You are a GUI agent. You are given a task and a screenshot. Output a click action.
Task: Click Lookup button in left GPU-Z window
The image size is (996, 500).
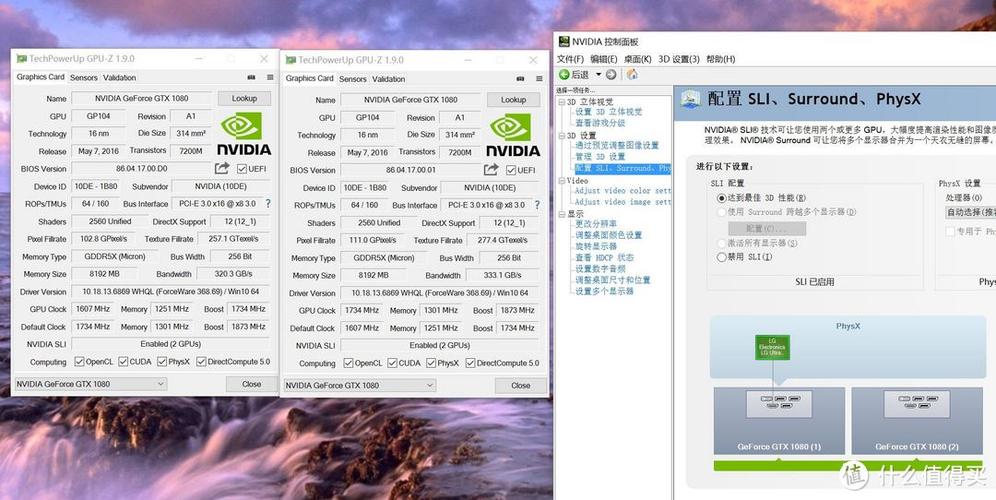[x=244, y=98]
